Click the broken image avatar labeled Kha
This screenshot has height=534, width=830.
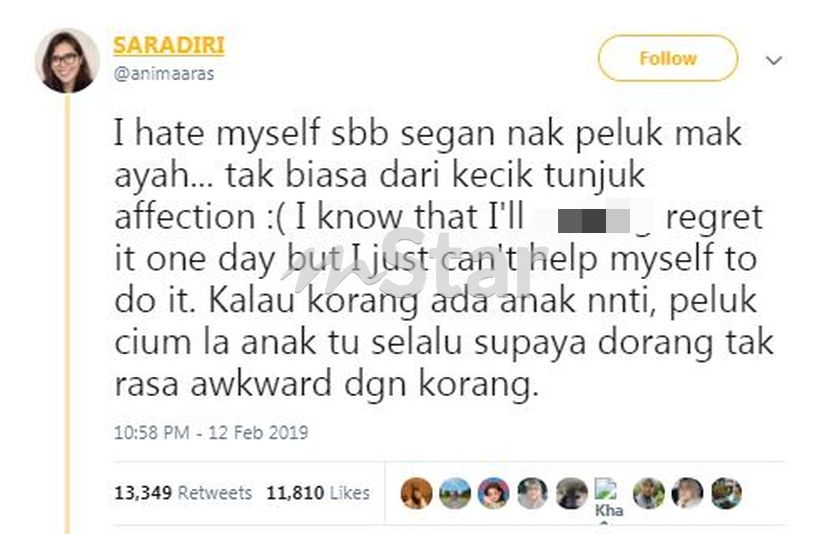click(609, 497)
